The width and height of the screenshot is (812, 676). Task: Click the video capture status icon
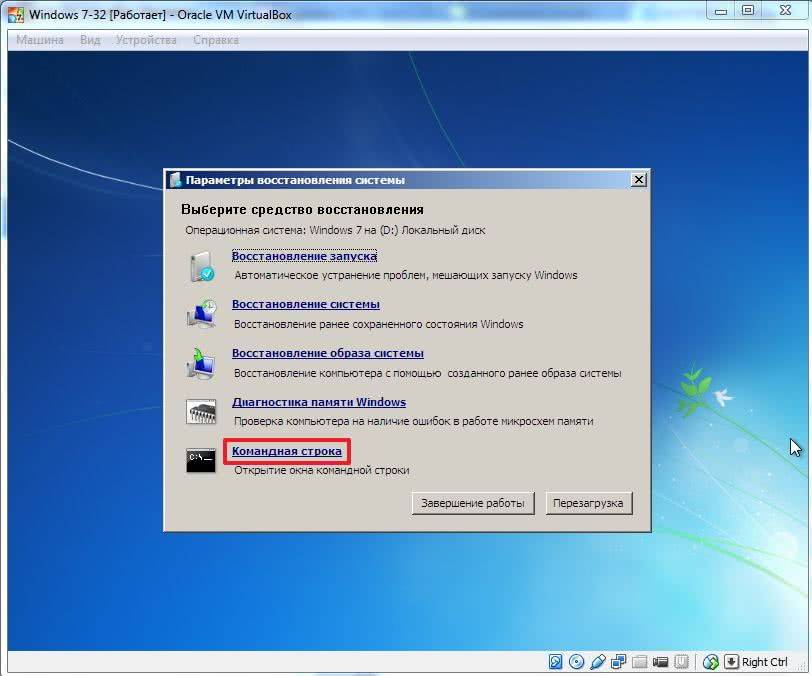[x=661, y=662]
